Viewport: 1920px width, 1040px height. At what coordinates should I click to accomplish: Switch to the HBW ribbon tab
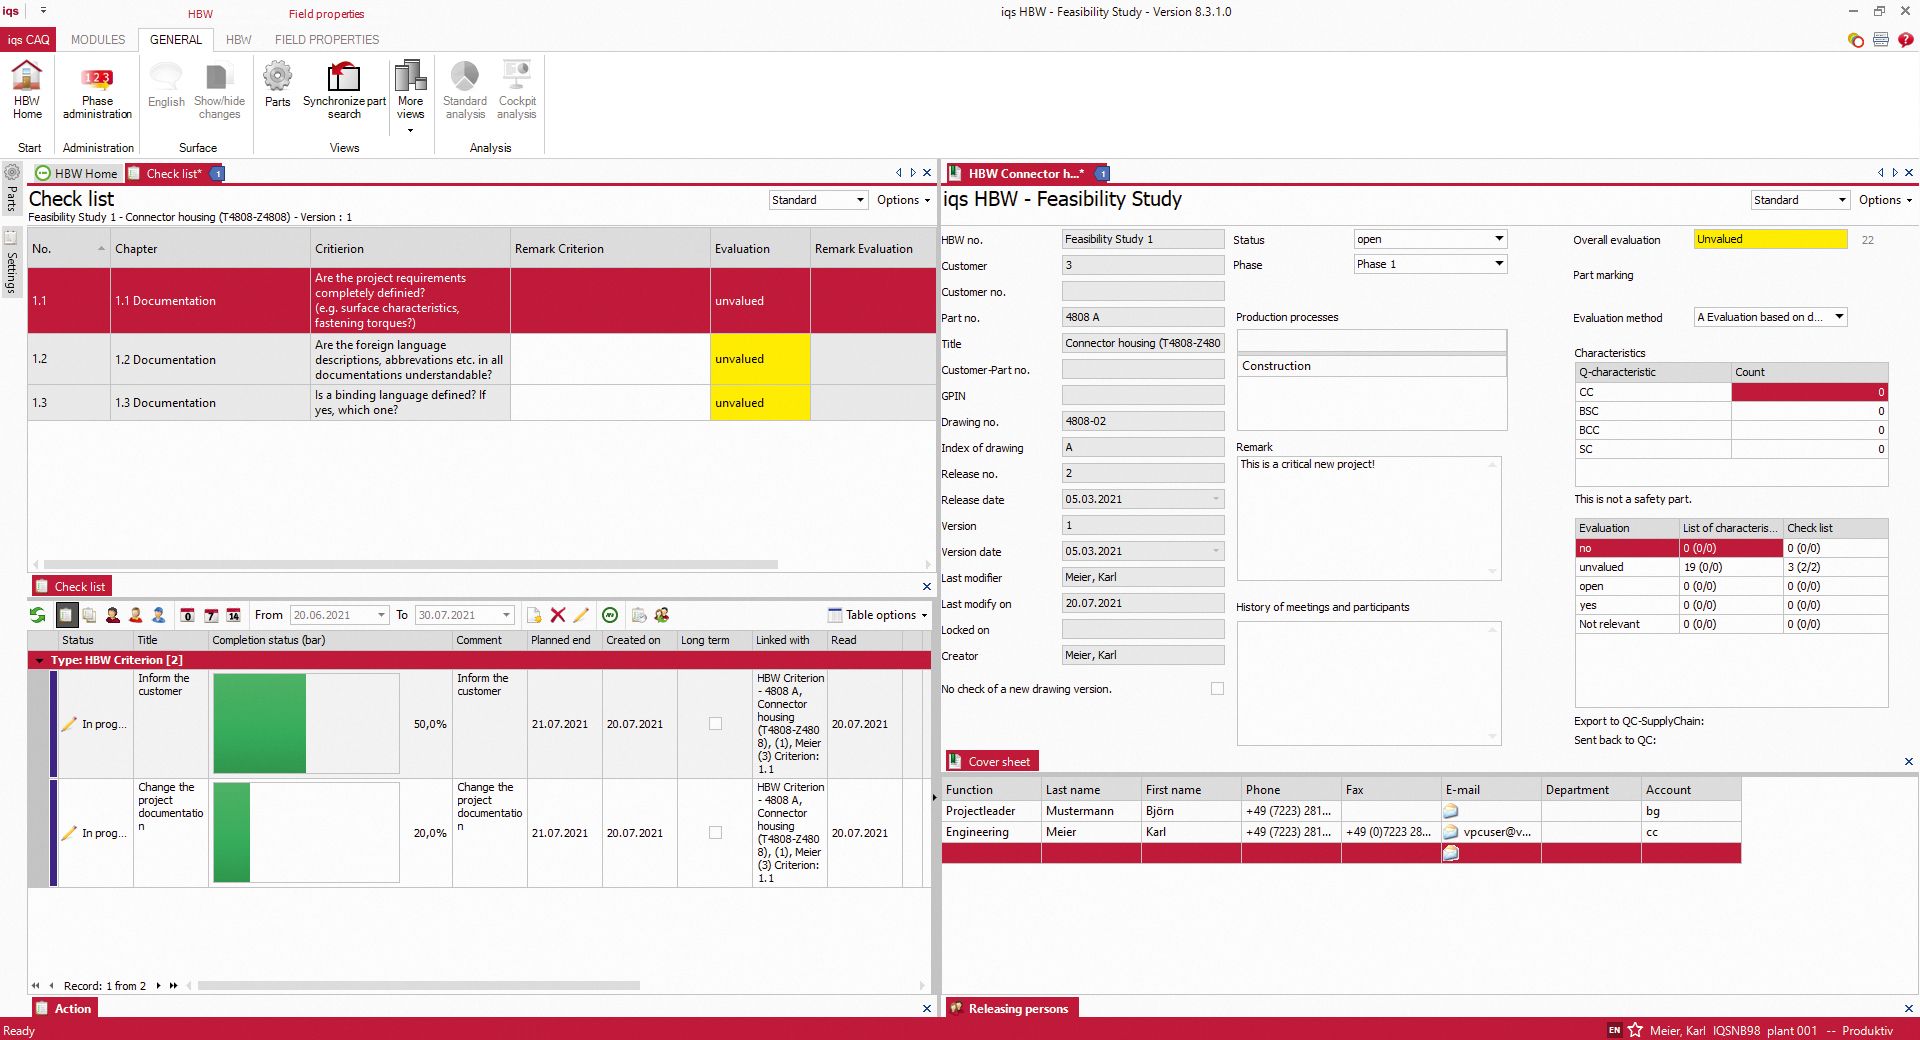238,40
